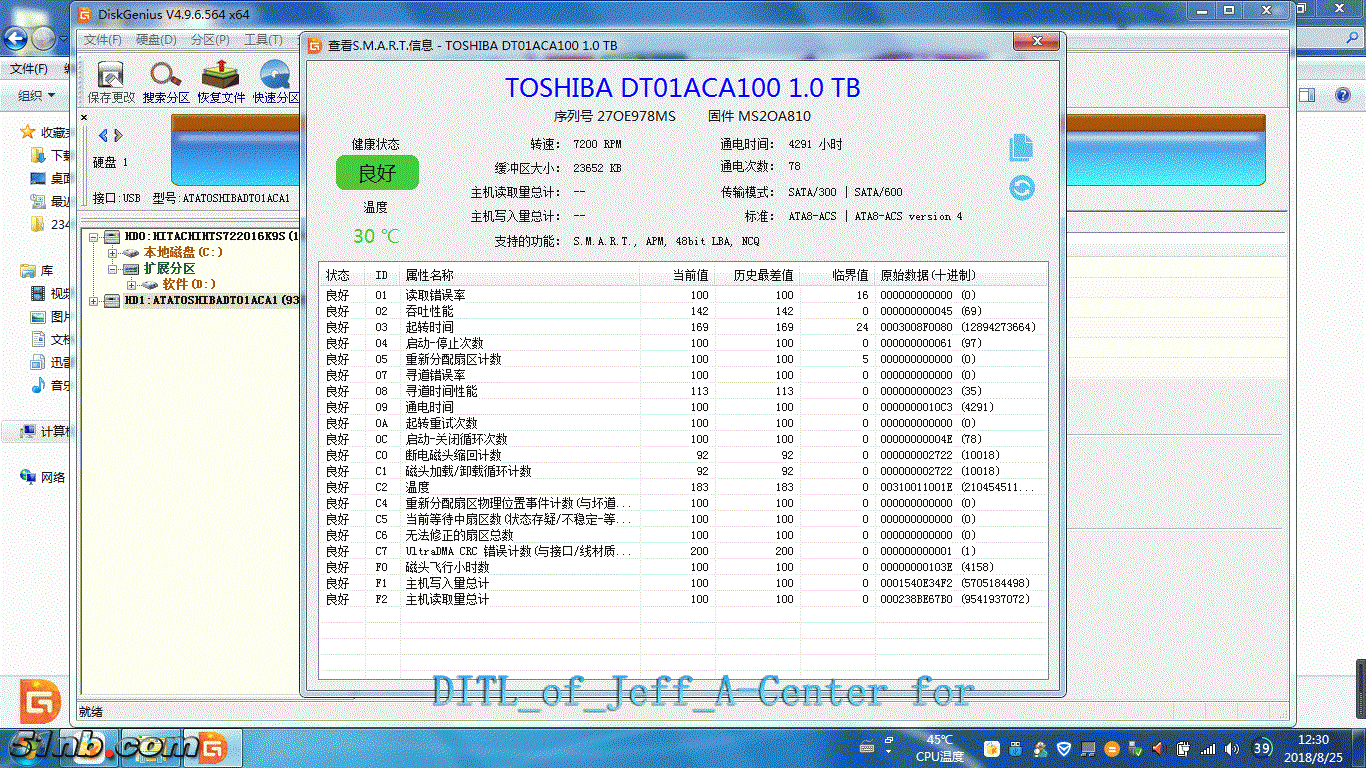Click the copy S.M.A.R.T. info icon
The width and height of the screenshot is (1366, 768).
tap(1020, 148)
